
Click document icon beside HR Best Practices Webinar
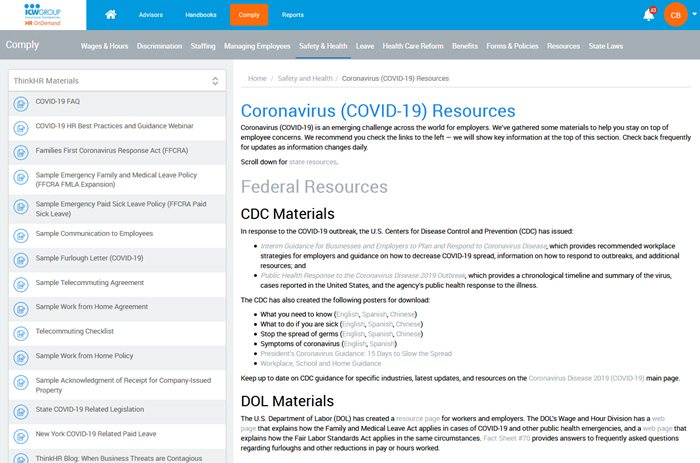(21, 129)
